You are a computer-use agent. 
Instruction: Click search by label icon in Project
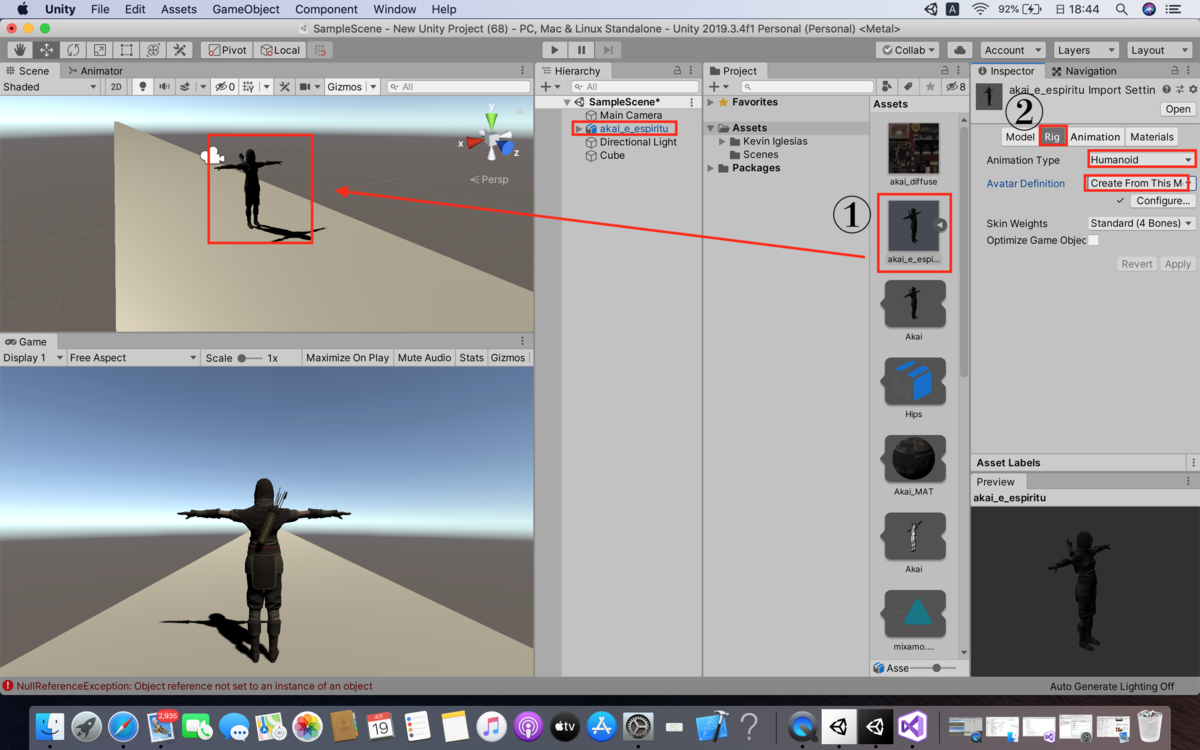point(908,87)
